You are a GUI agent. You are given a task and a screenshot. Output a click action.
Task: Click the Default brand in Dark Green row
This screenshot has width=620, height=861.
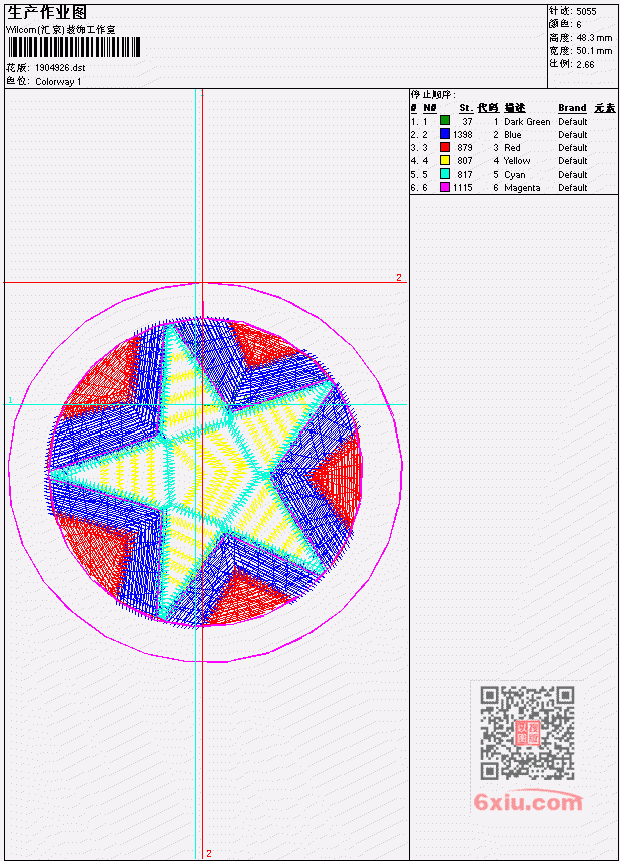point(572,121)
